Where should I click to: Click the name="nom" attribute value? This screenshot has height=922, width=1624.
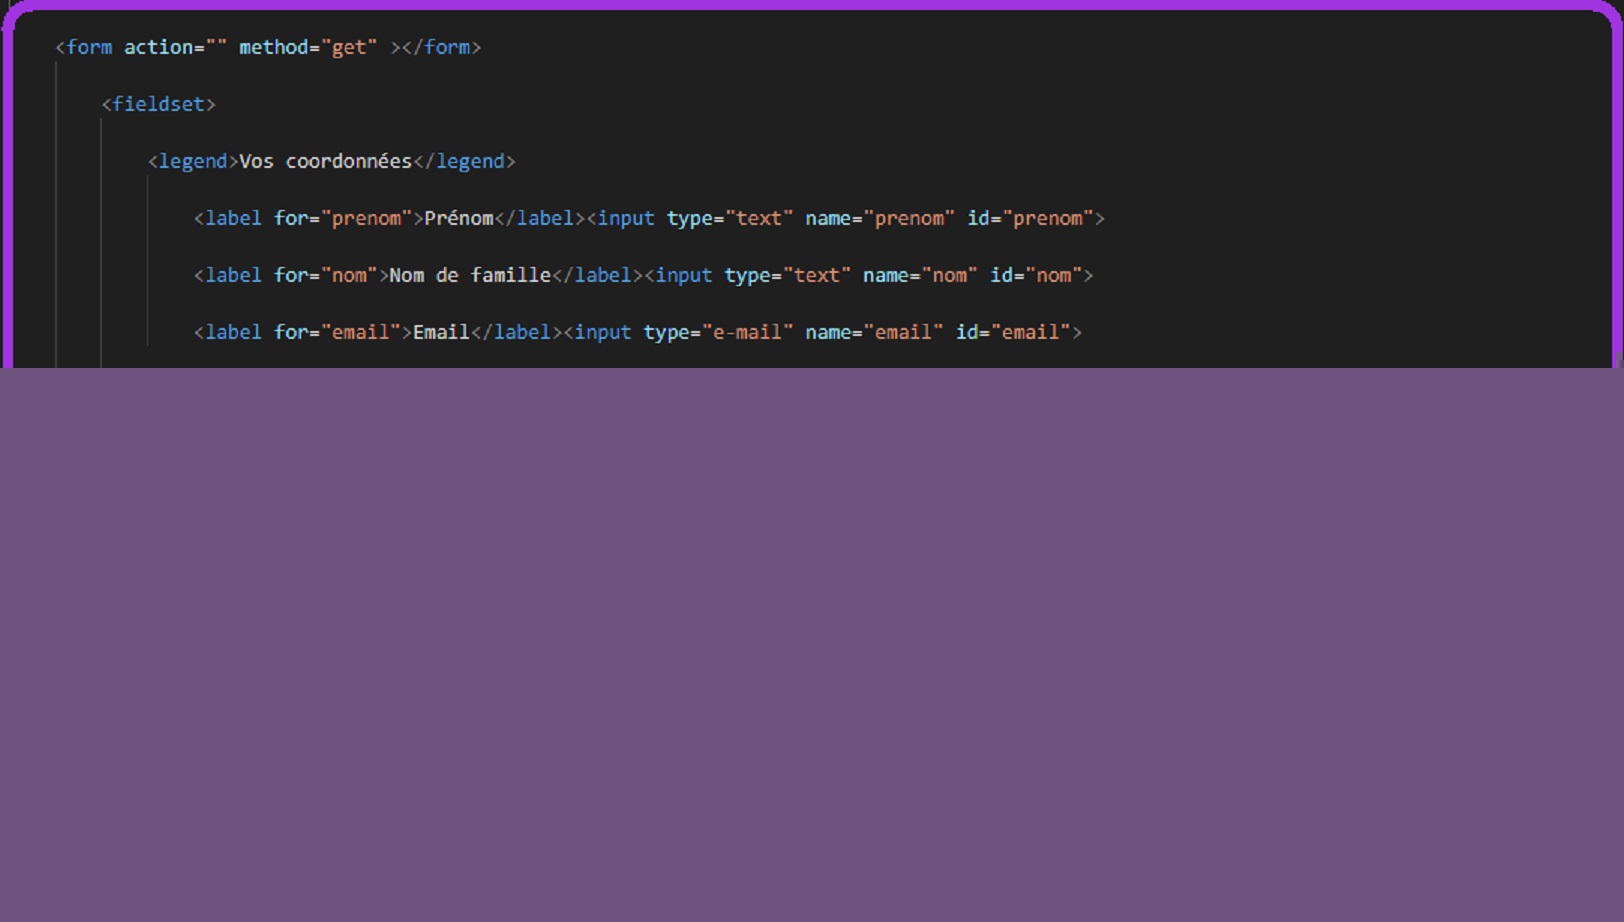(949, 275)
